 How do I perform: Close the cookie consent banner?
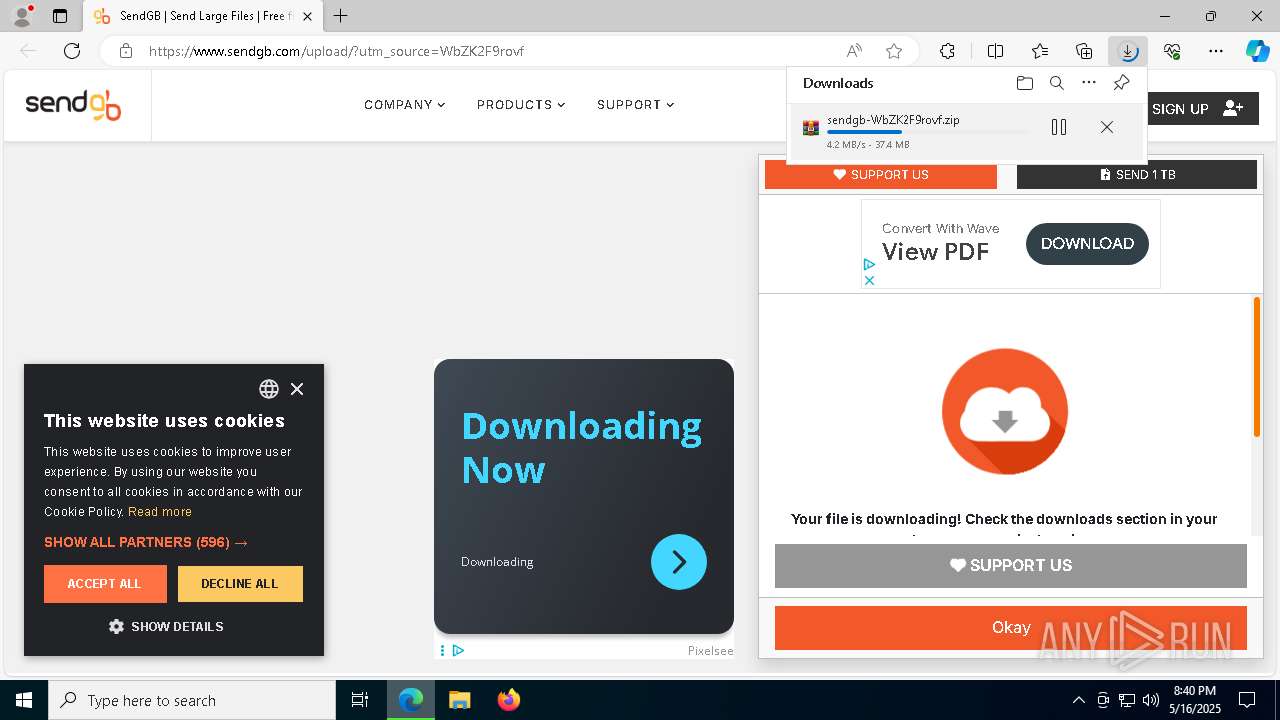coord(297,389)
